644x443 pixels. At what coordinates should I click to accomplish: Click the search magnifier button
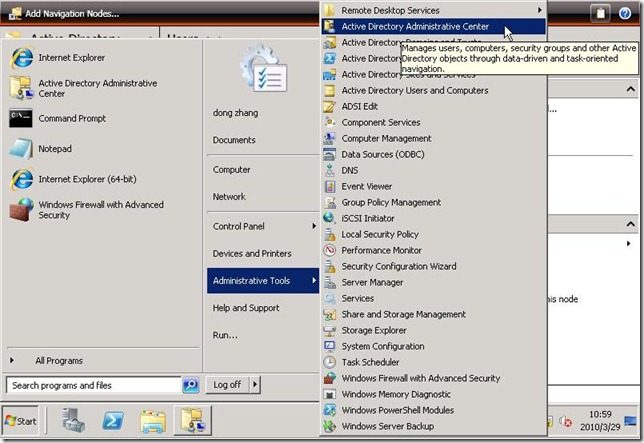pyautogui.click(x=191, y=385)
